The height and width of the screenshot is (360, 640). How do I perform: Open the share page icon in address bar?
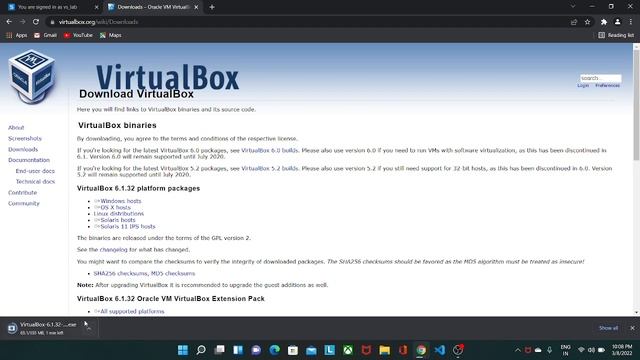574,22
